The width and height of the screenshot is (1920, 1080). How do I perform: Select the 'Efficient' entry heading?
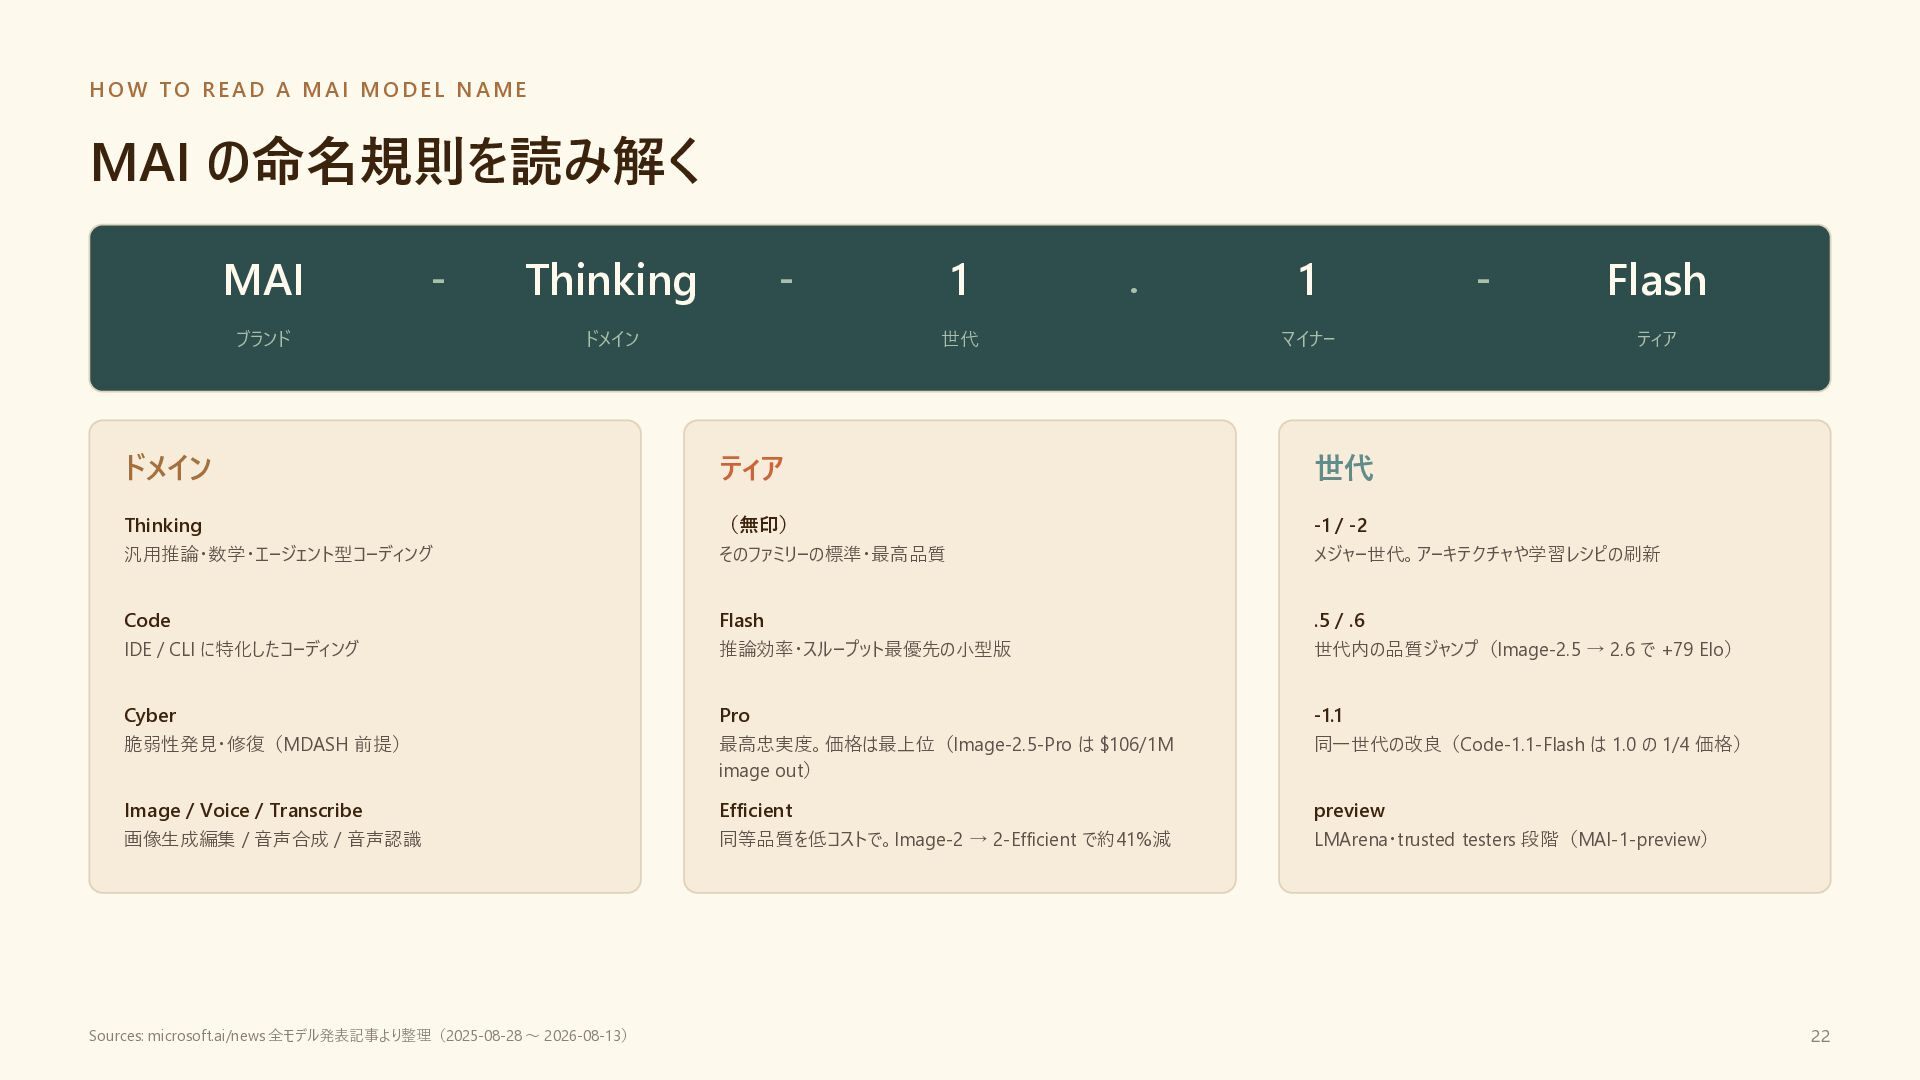pos(755,810)
